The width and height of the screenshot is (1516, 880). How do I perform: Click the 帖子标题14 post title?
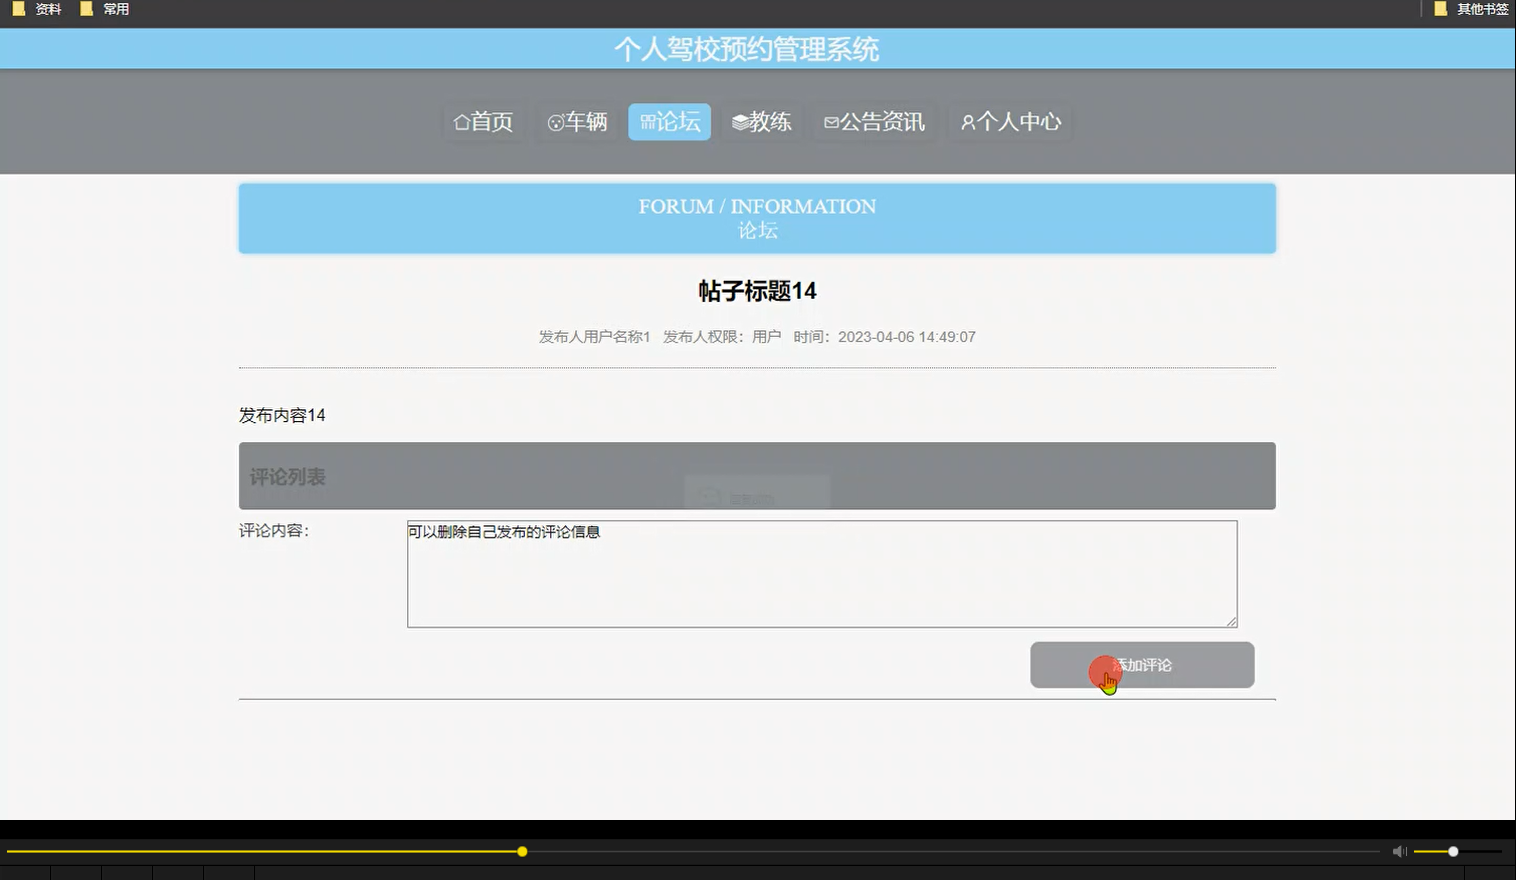pos(756,291)
